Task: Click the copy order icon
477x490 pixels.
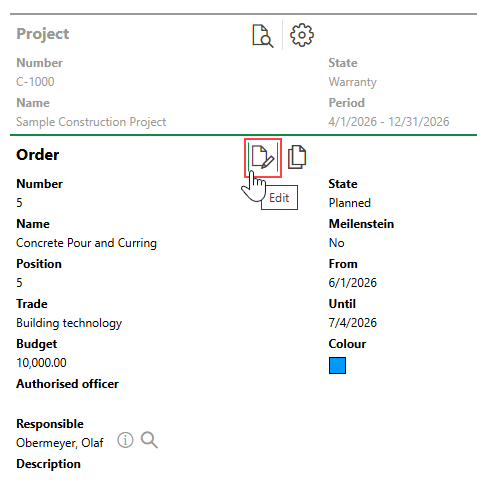Action: [297, 157]
